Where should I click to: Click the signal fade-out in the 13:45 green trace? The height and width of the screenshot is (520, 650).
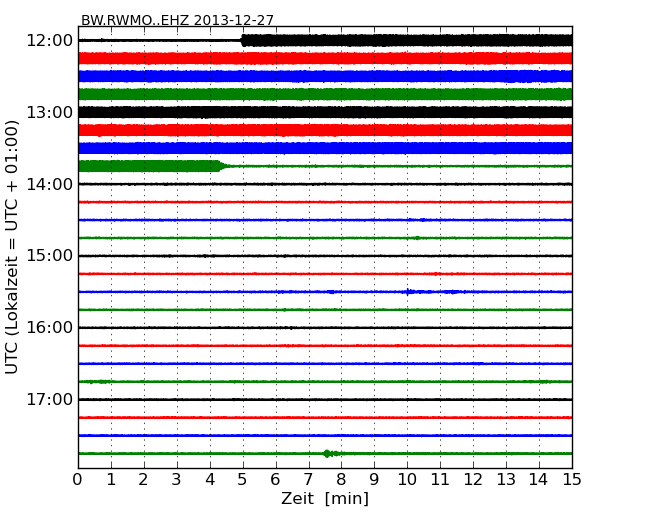point(223,166)
